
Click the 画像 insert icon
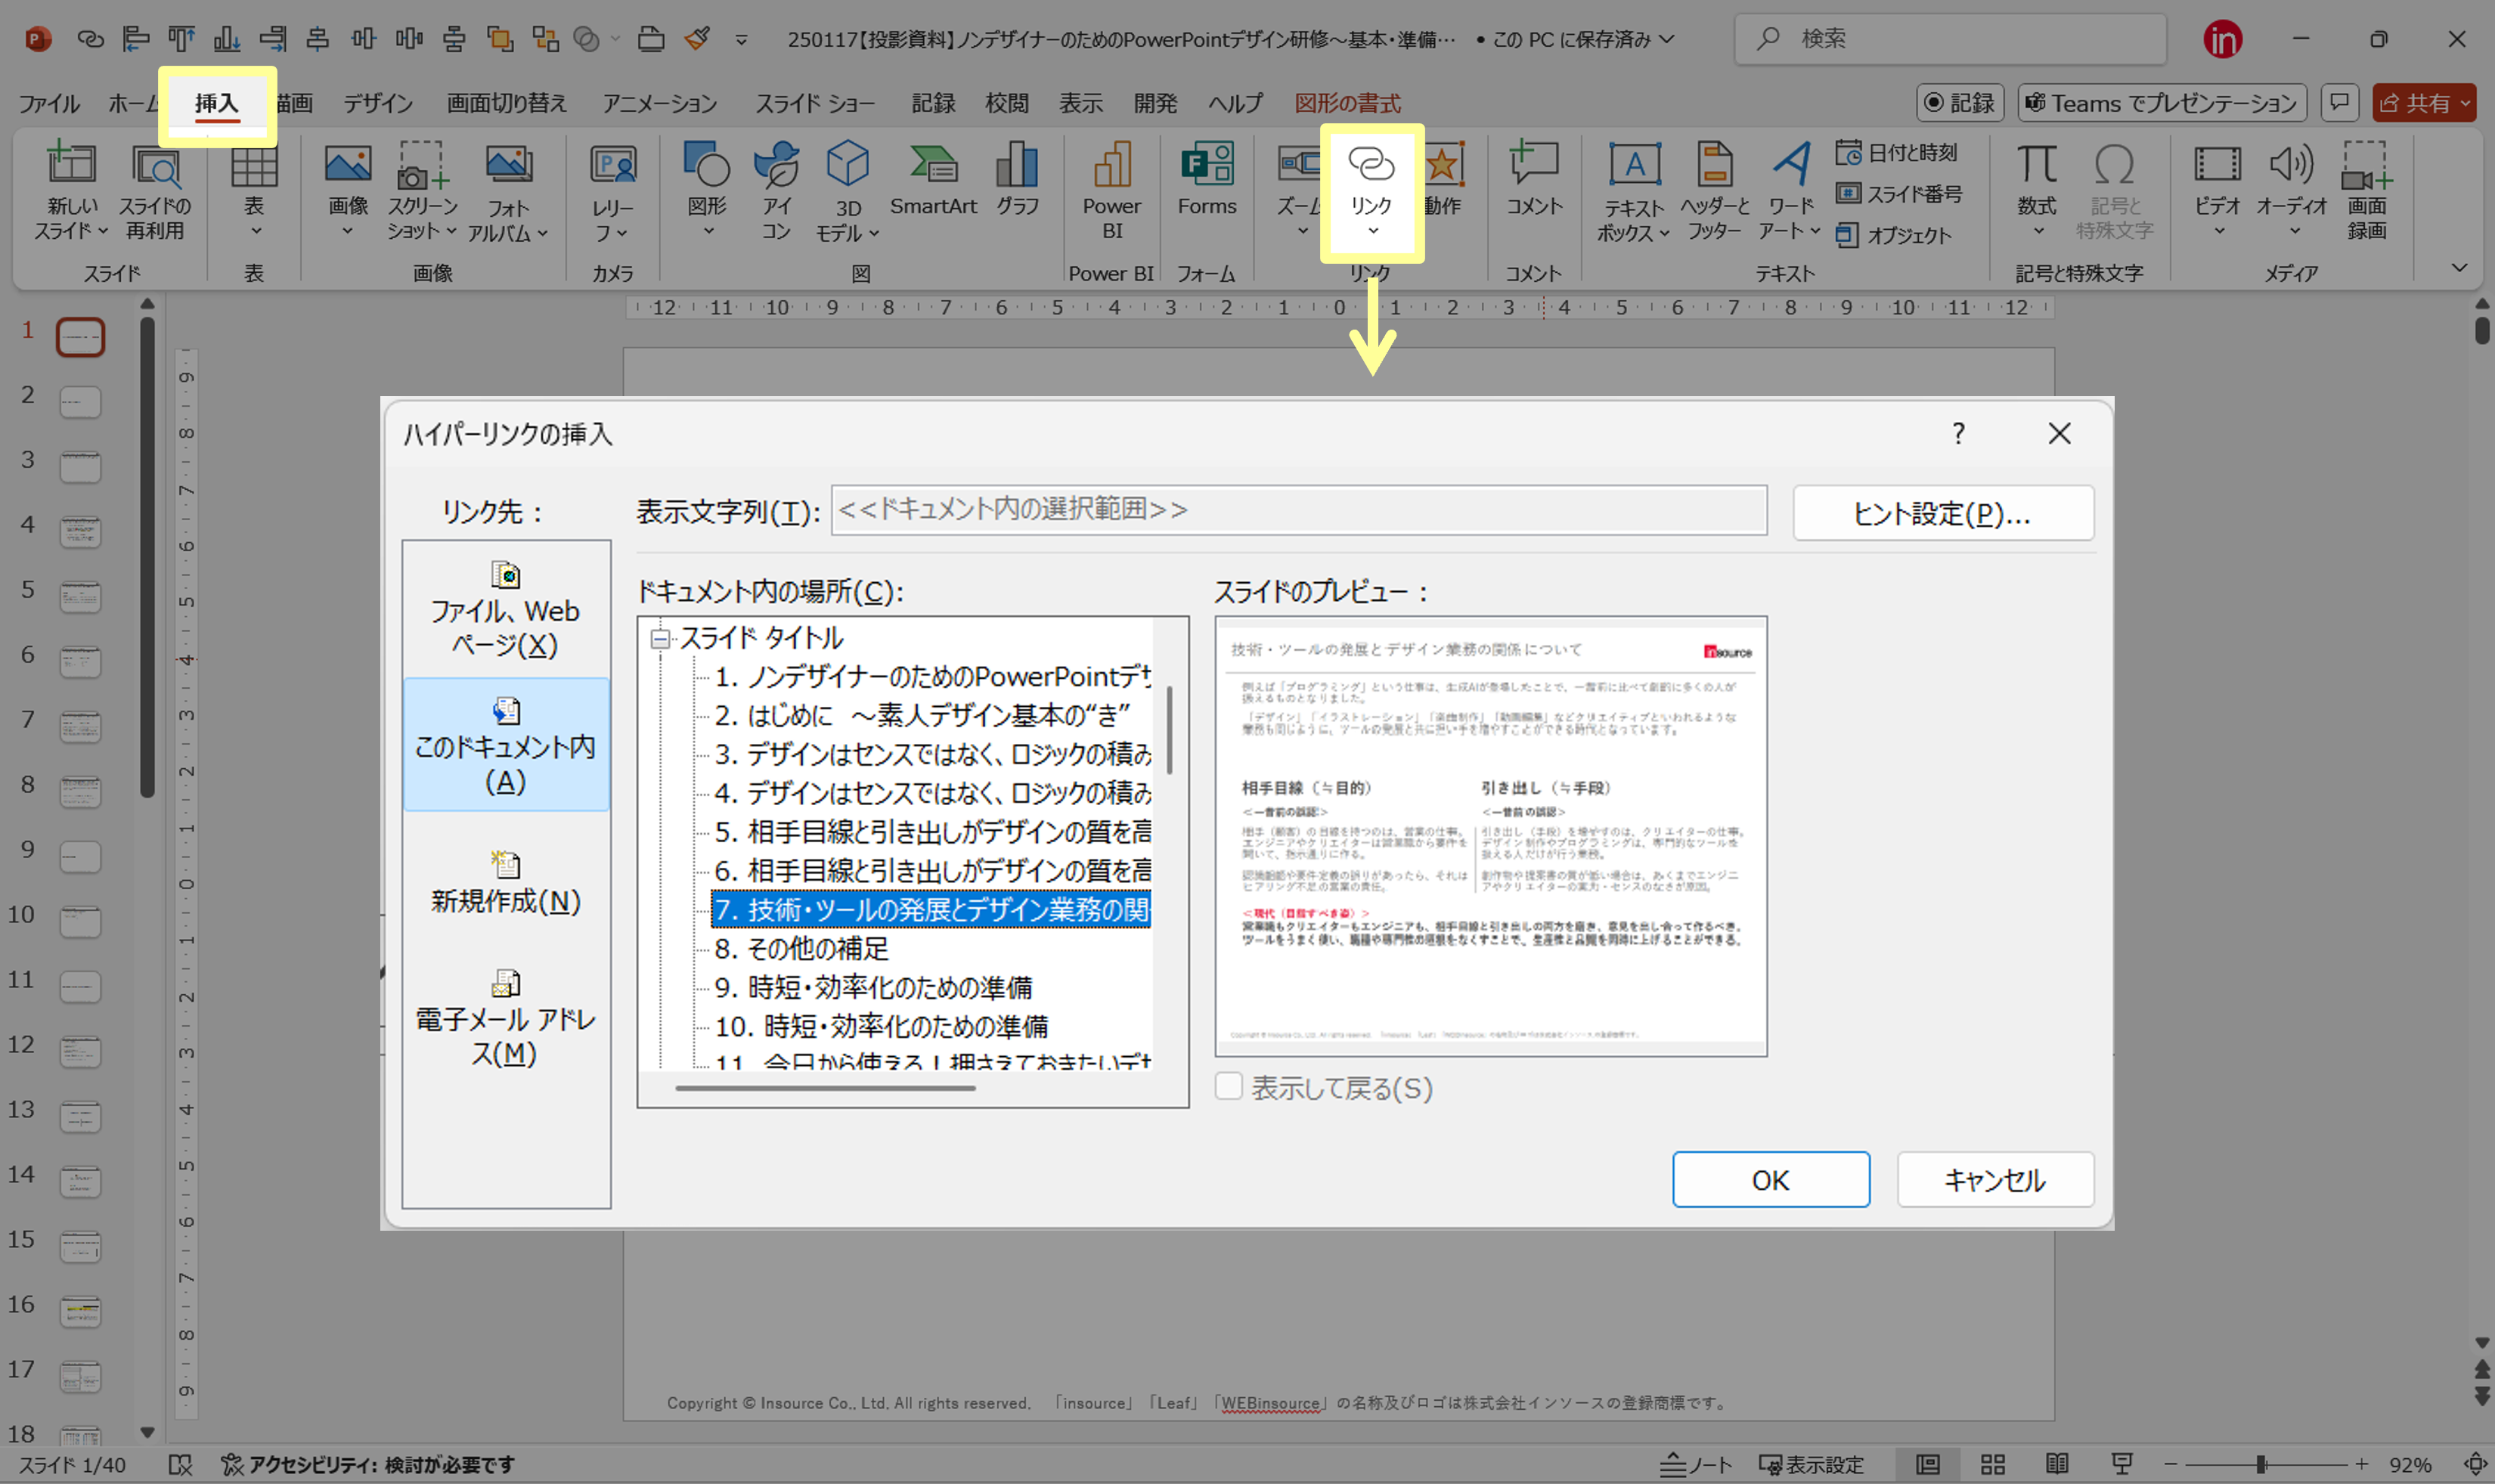(348, 191)
